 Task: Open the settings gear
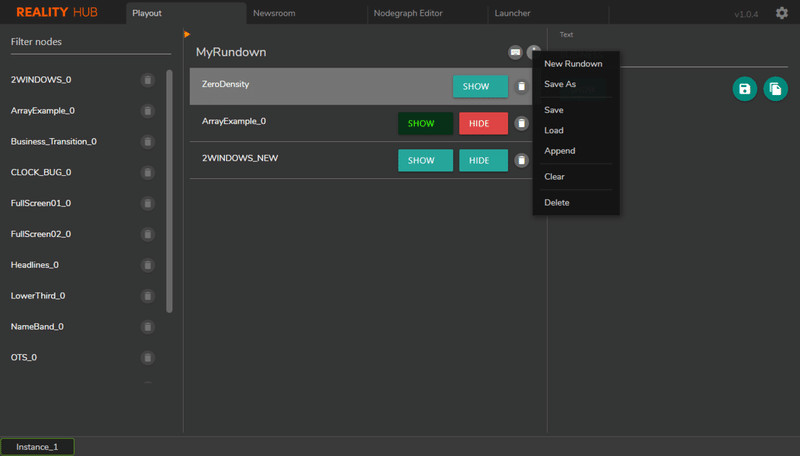(x=782, y=13)
